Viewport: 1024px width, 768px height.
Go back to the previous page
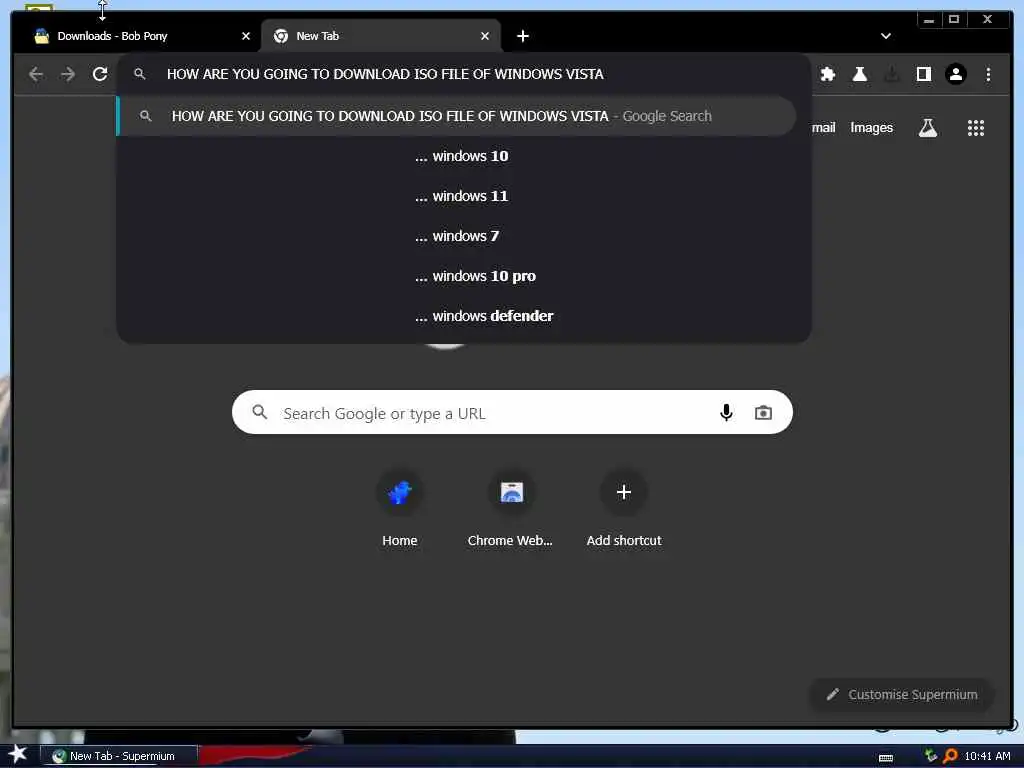[x=36, y=74]
